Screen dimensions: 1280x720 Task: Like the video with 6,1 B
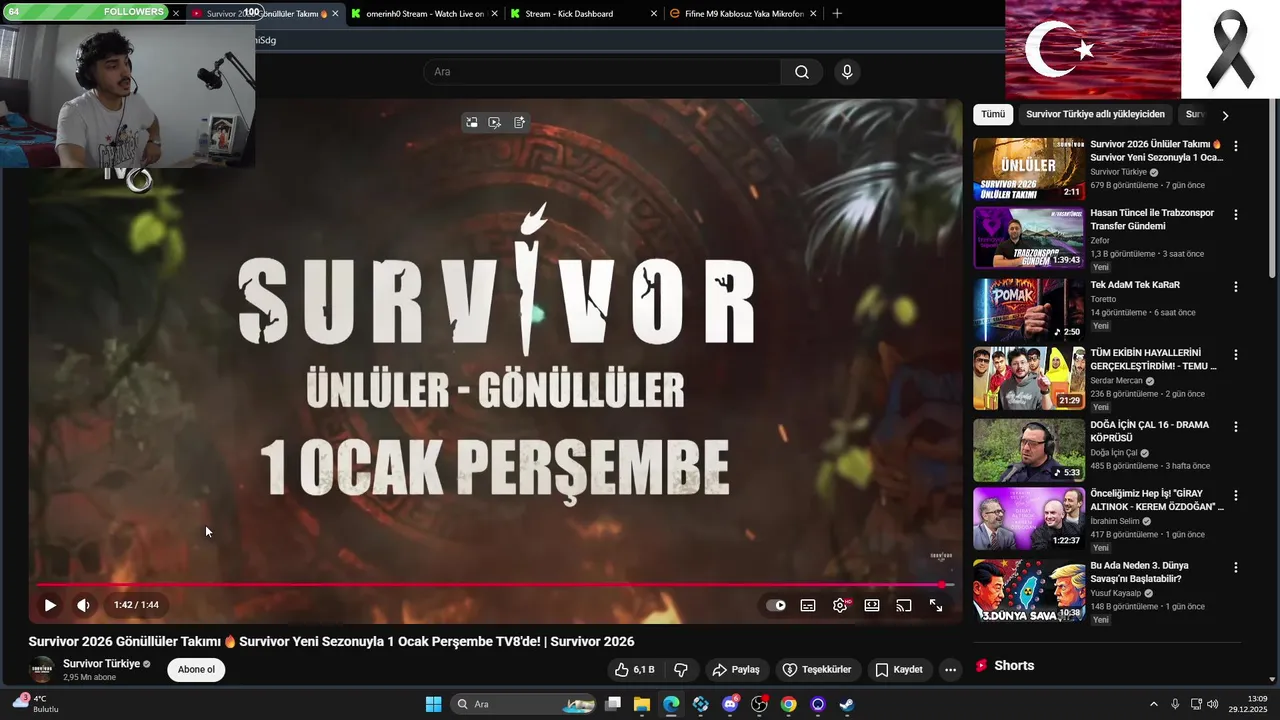click(x=635, y=670)
